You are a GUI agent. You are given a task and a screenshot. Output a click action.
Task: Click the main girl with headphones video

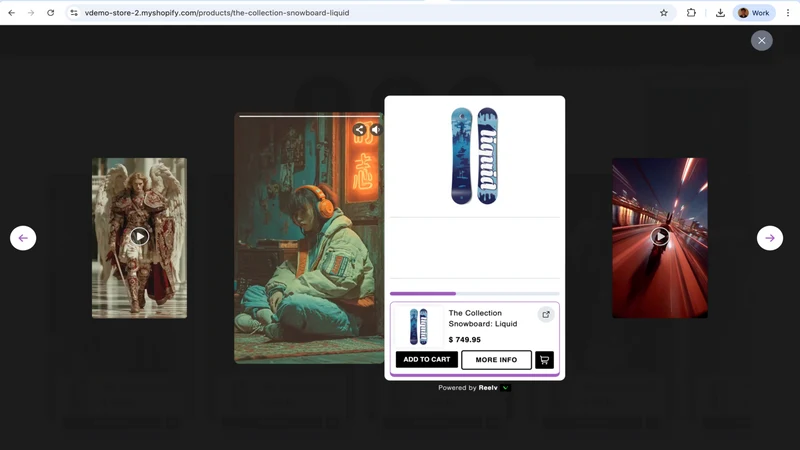pos(309,238)
